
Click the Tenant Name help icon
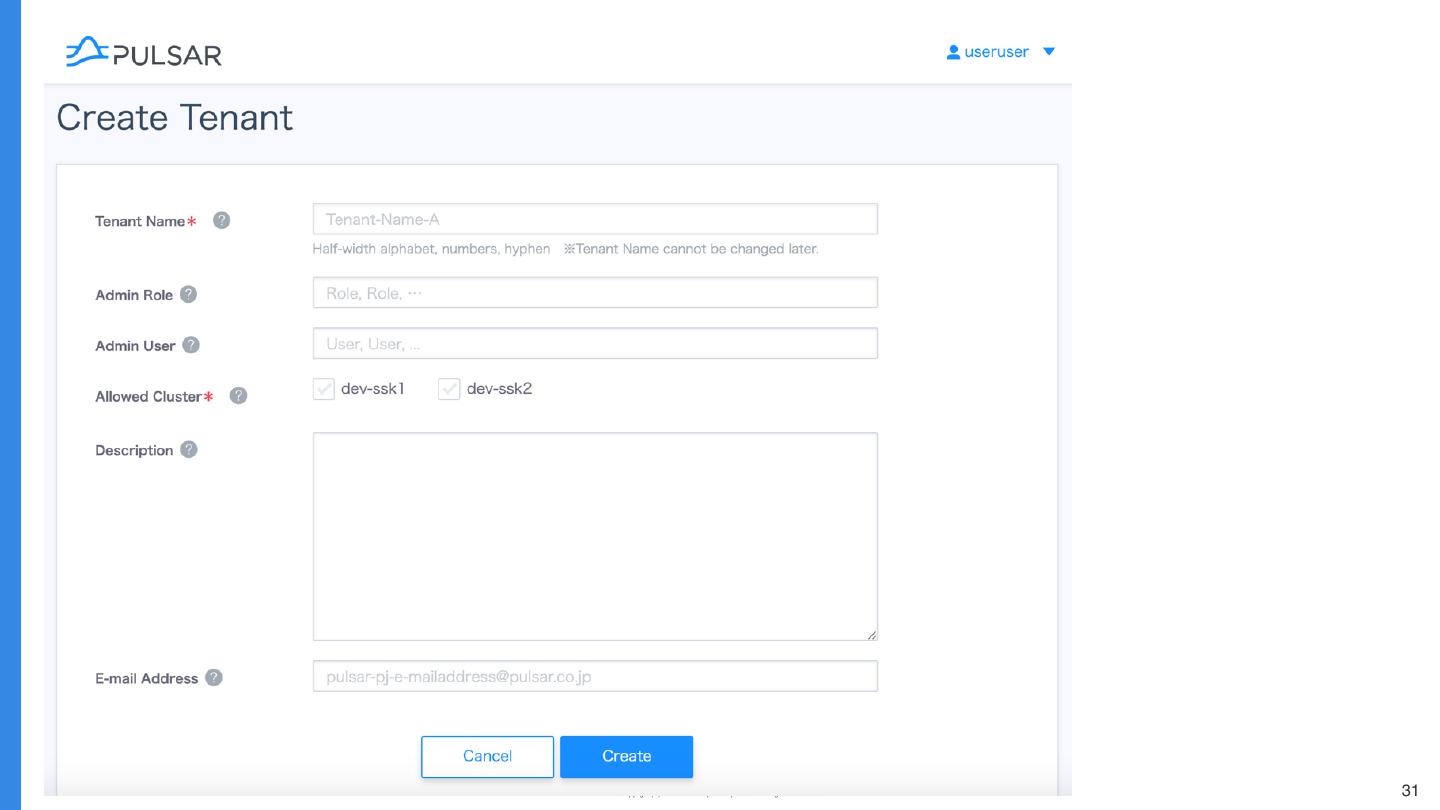[222, 220]
